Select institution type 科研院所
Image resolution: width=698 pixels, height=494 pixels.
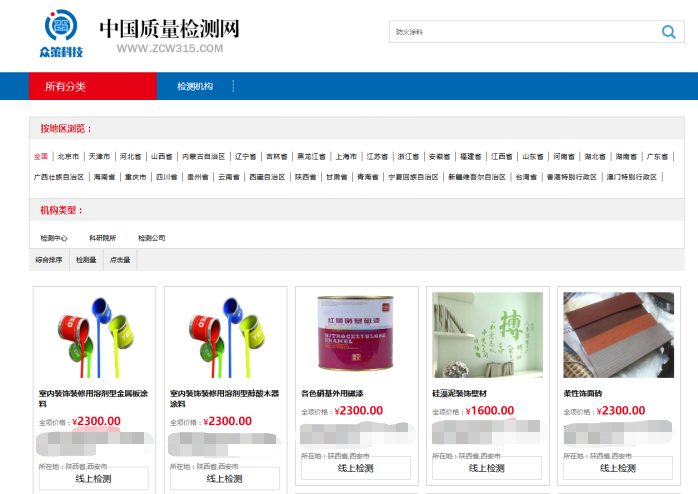103,239
